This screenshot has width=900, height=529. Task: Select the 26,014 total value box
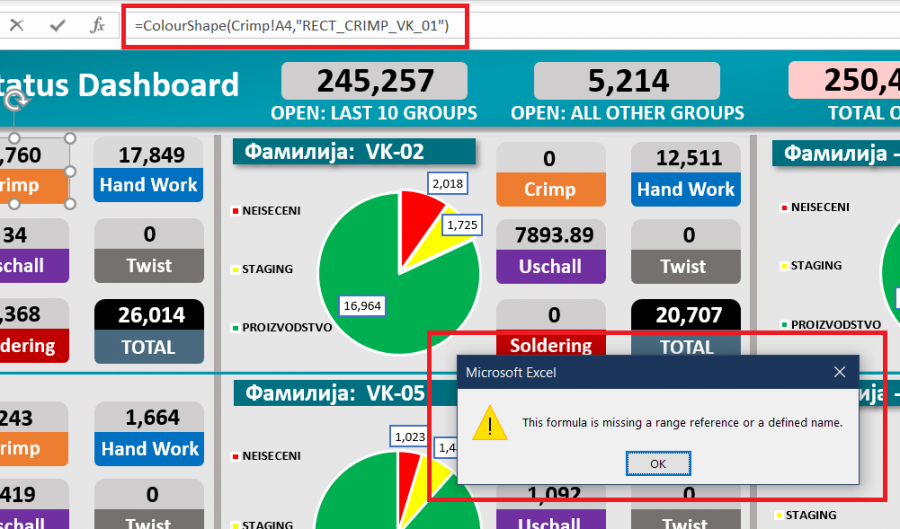point(149,315)
